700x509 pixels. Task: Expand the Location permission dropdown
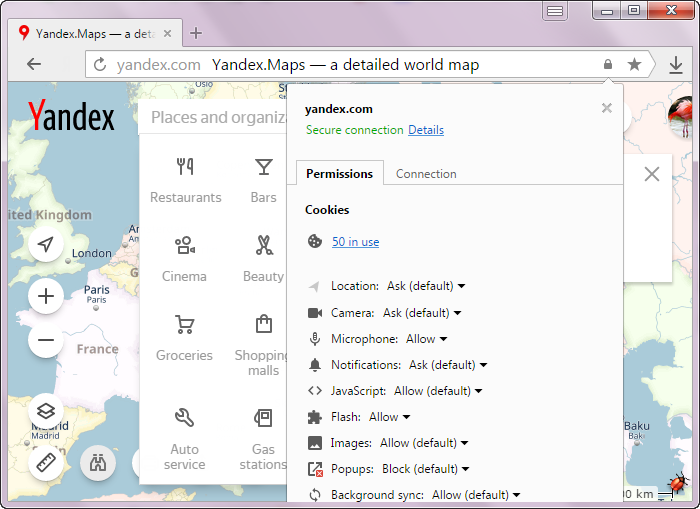(426, 286)
